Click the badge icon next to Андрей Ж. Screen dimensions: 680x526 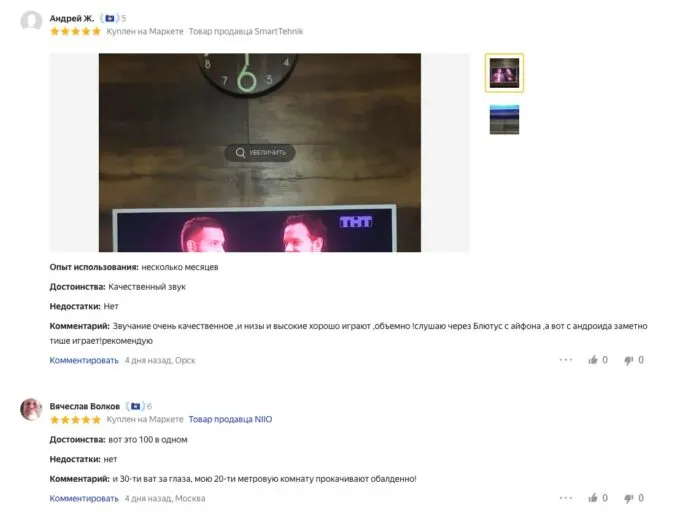110,18
